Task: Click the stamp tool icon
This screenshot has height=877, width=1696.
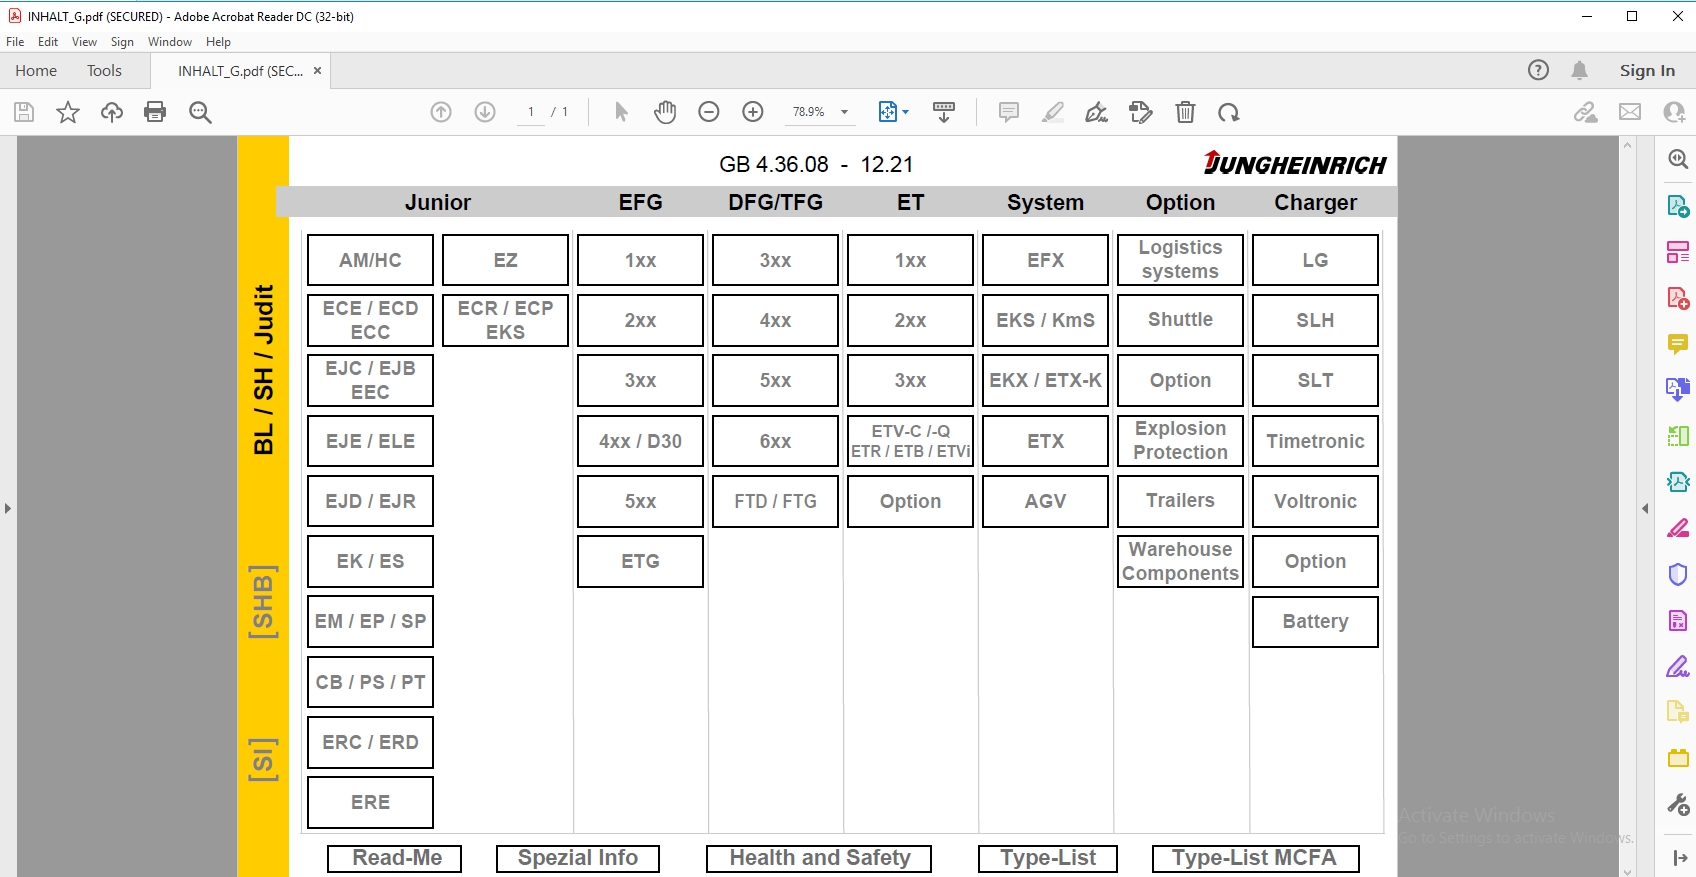Action: click(1141, 112)
